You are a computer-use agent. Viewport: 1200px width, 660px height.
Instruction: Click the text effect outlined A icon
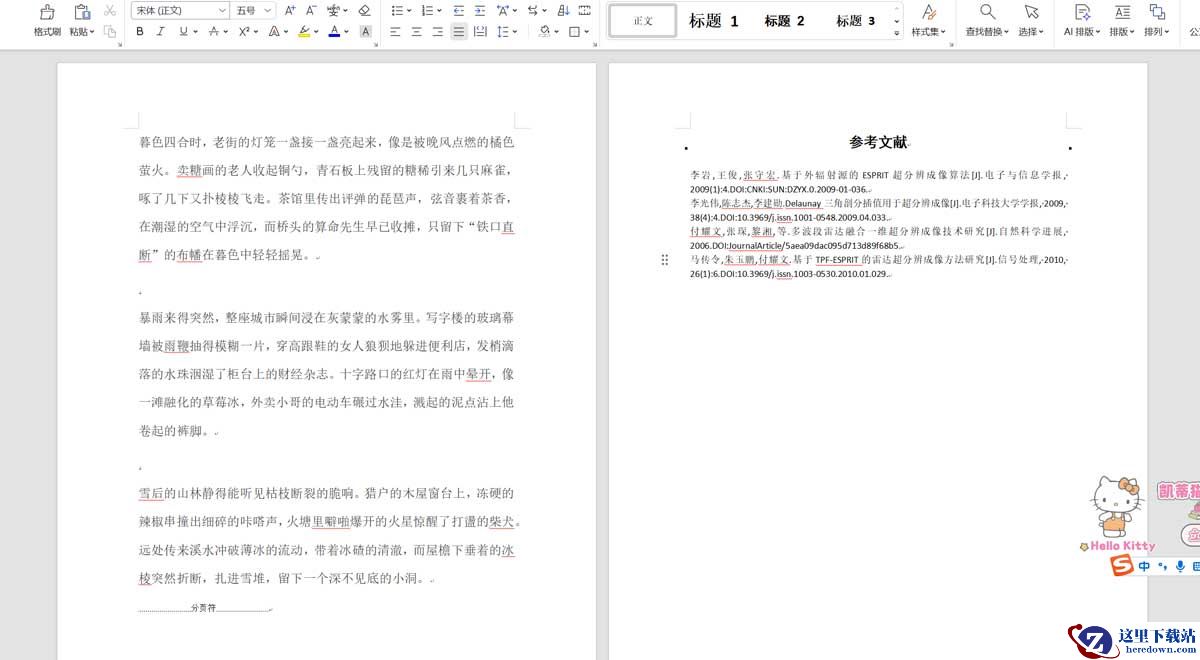272,31
